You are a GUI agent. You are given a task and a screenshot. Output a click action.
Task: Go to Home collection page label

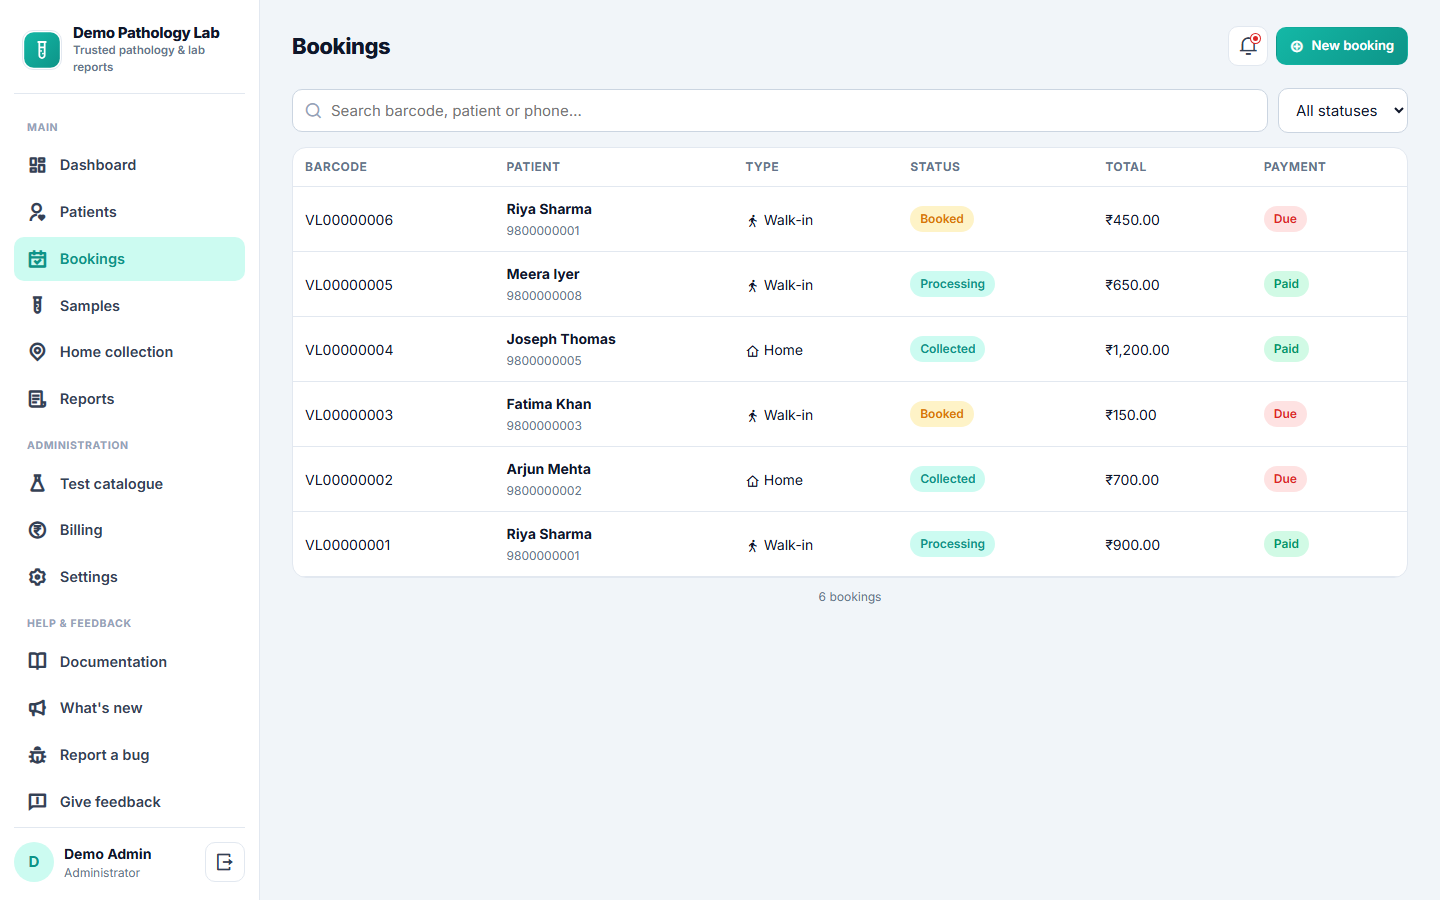pos(116,352)
